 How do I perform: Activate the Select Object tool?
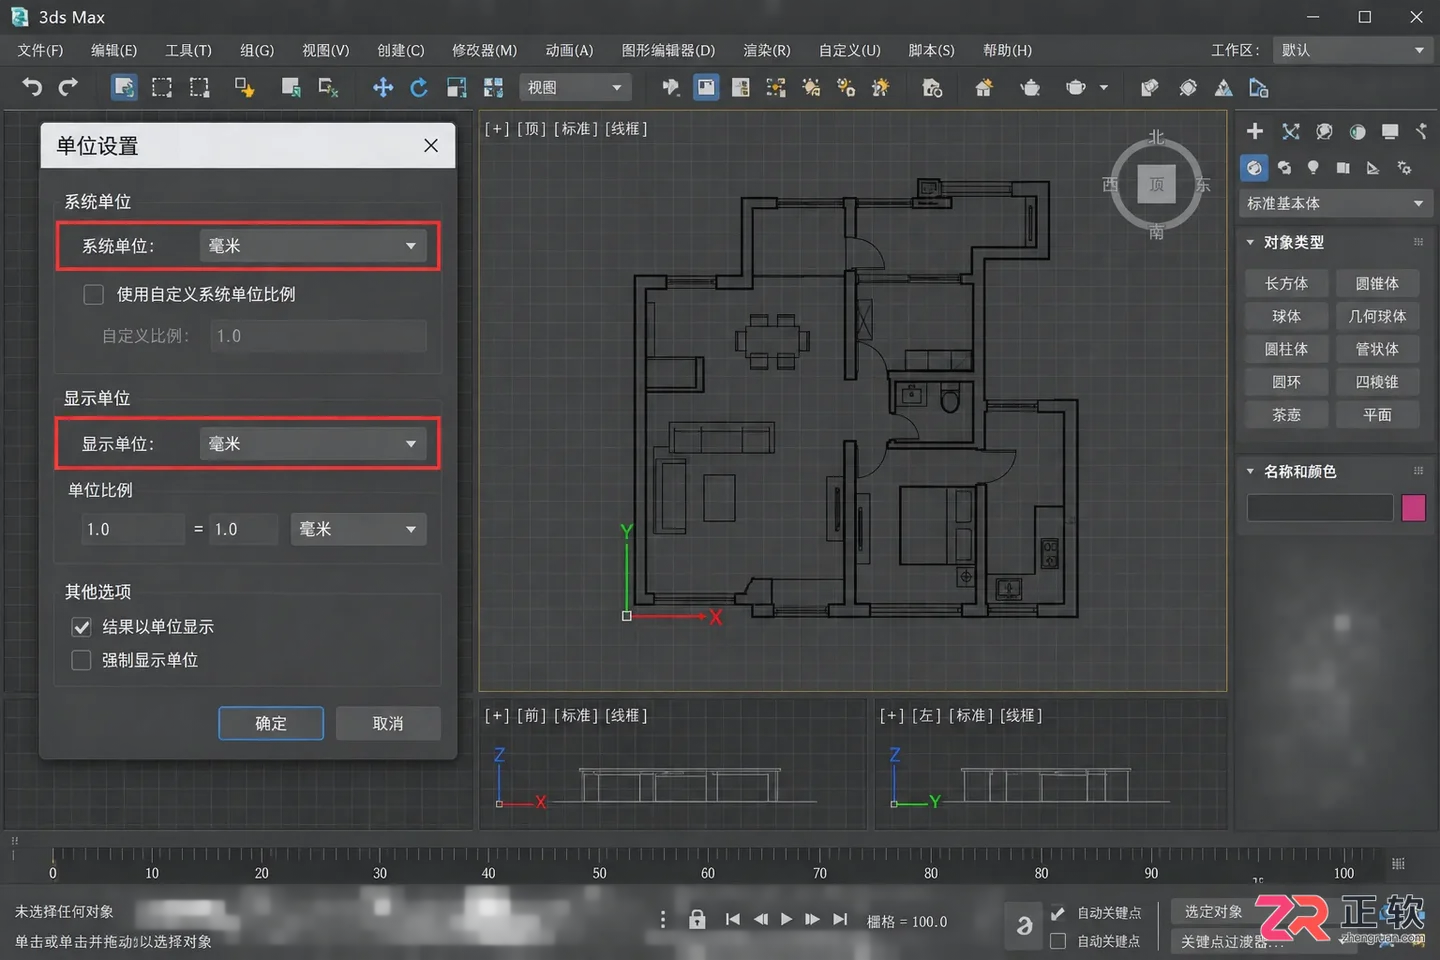point(124,88)
